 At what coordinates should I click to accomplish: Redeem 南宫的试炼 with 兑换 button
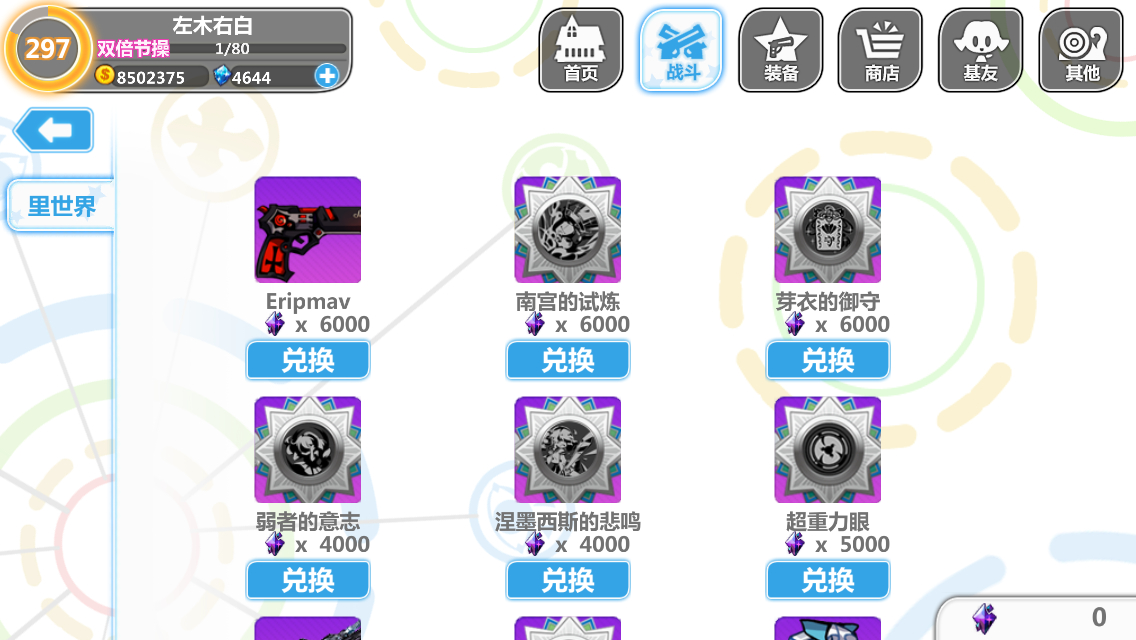point(568,360)
